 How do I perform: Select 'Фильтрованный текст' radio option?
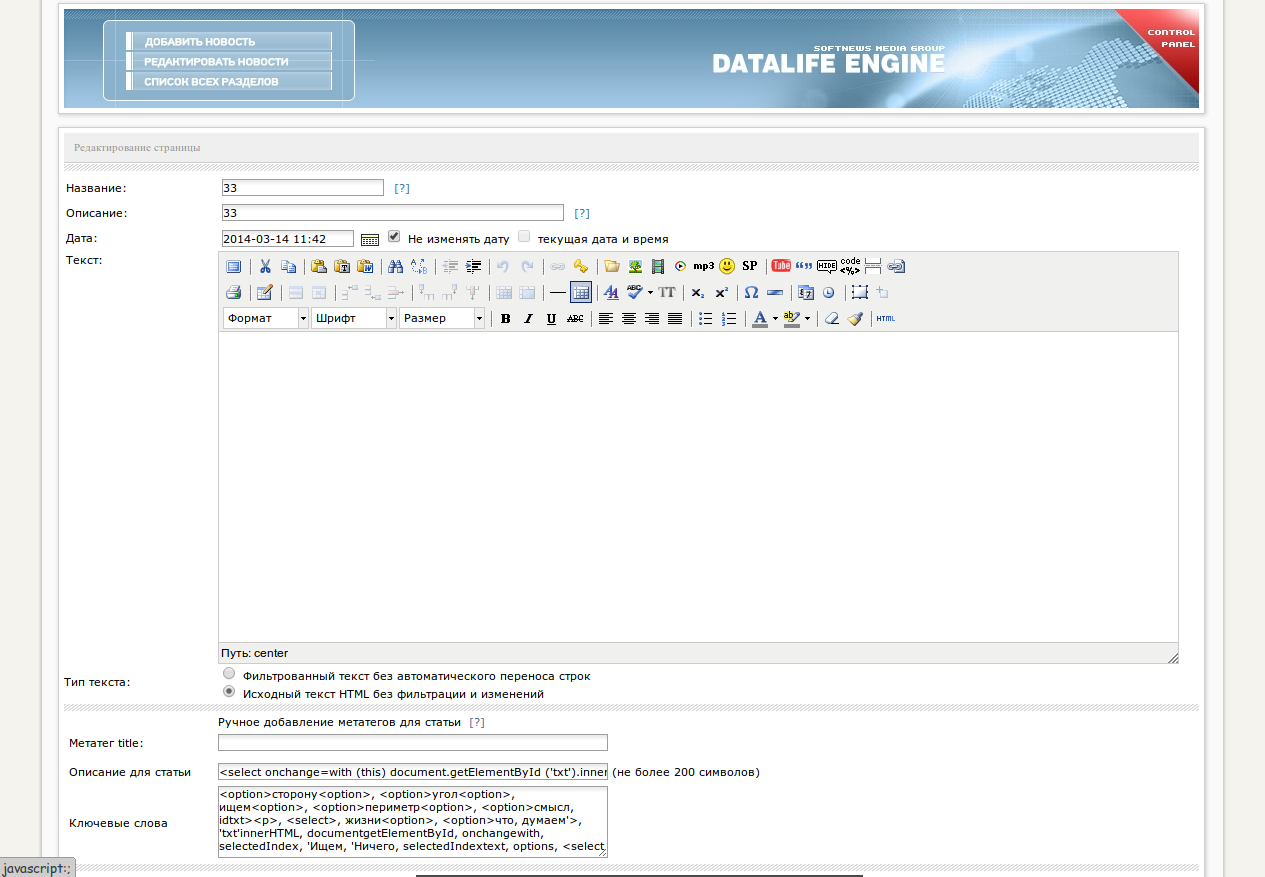click(x=229, y=674)
